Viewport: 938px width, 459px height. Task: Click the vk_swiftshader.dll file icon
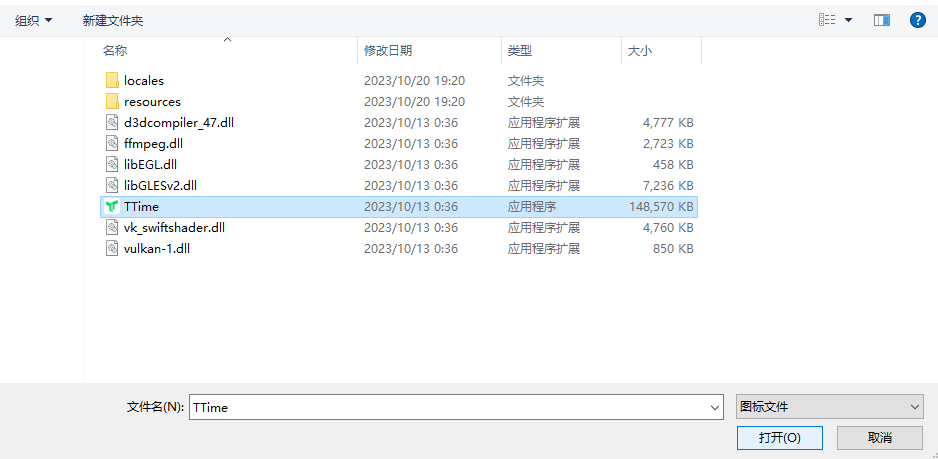112,227
